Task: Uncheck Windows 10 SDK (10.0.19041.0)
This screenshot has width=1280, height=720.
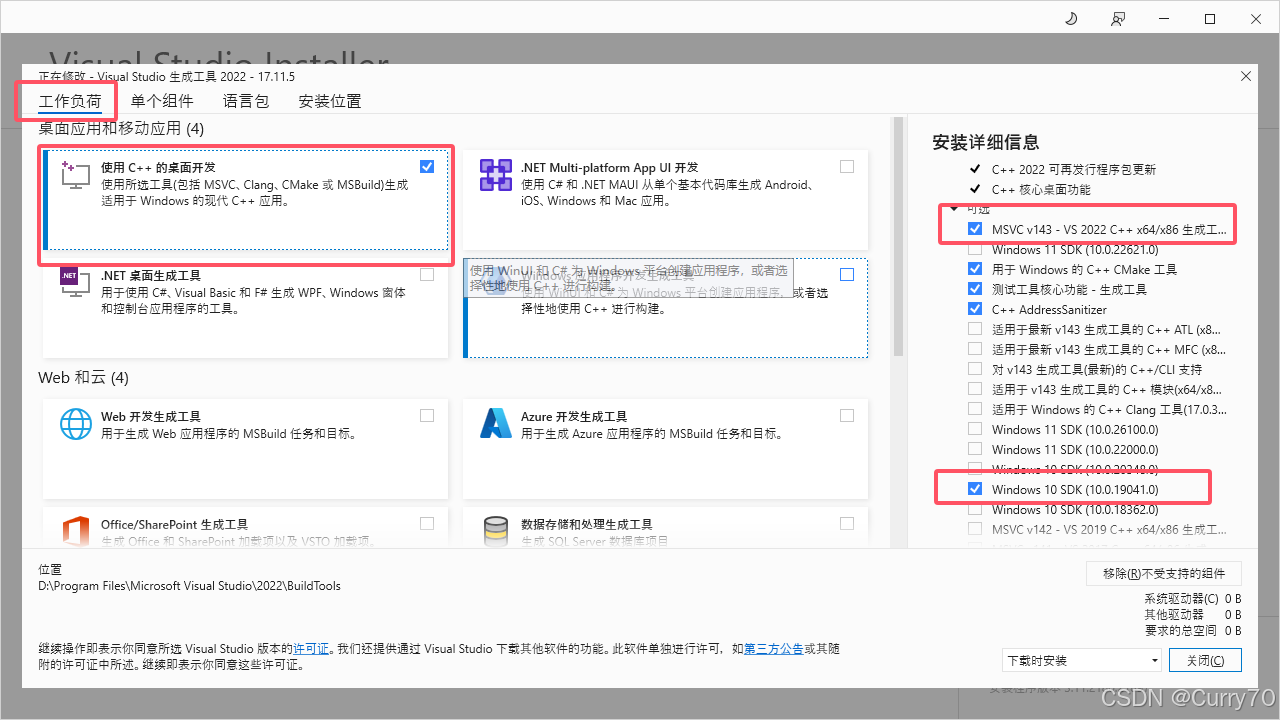Action: (975, 489)
